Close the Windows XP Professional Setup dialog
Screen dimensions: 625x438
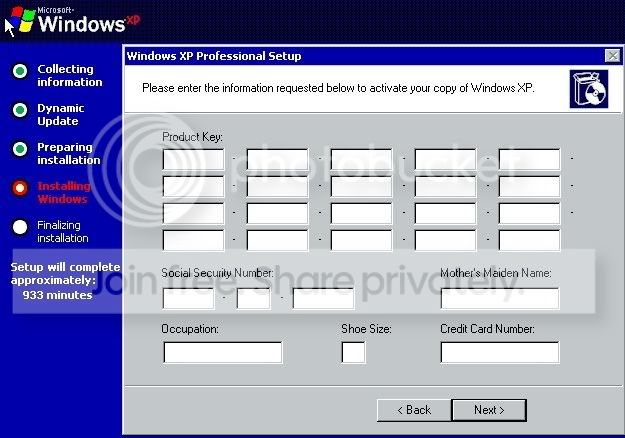point(612,56)
